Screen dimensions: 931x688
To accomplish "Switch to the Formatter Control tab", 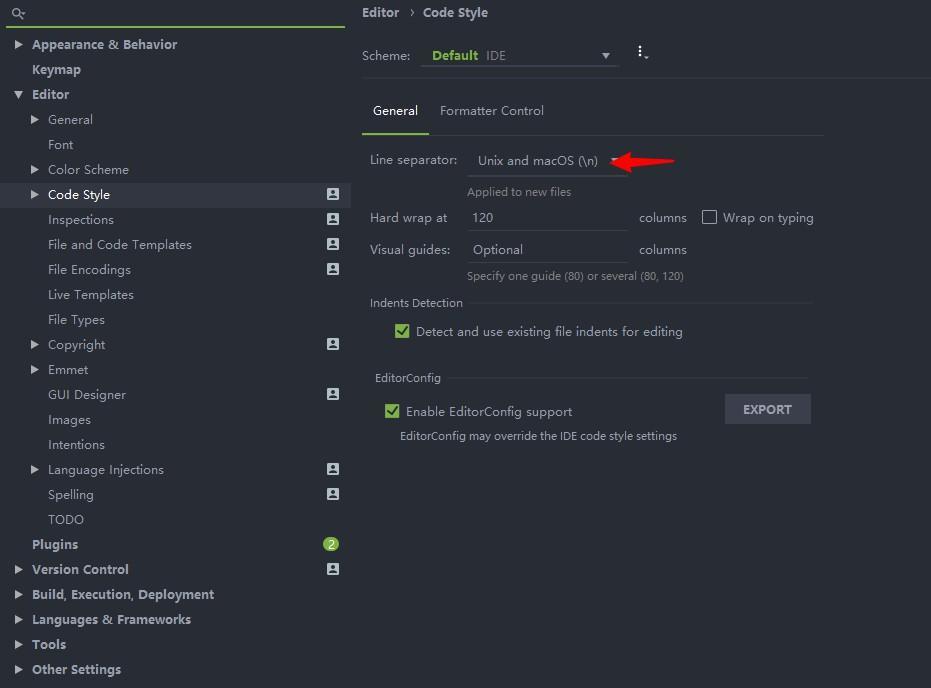I will (492, 111).
